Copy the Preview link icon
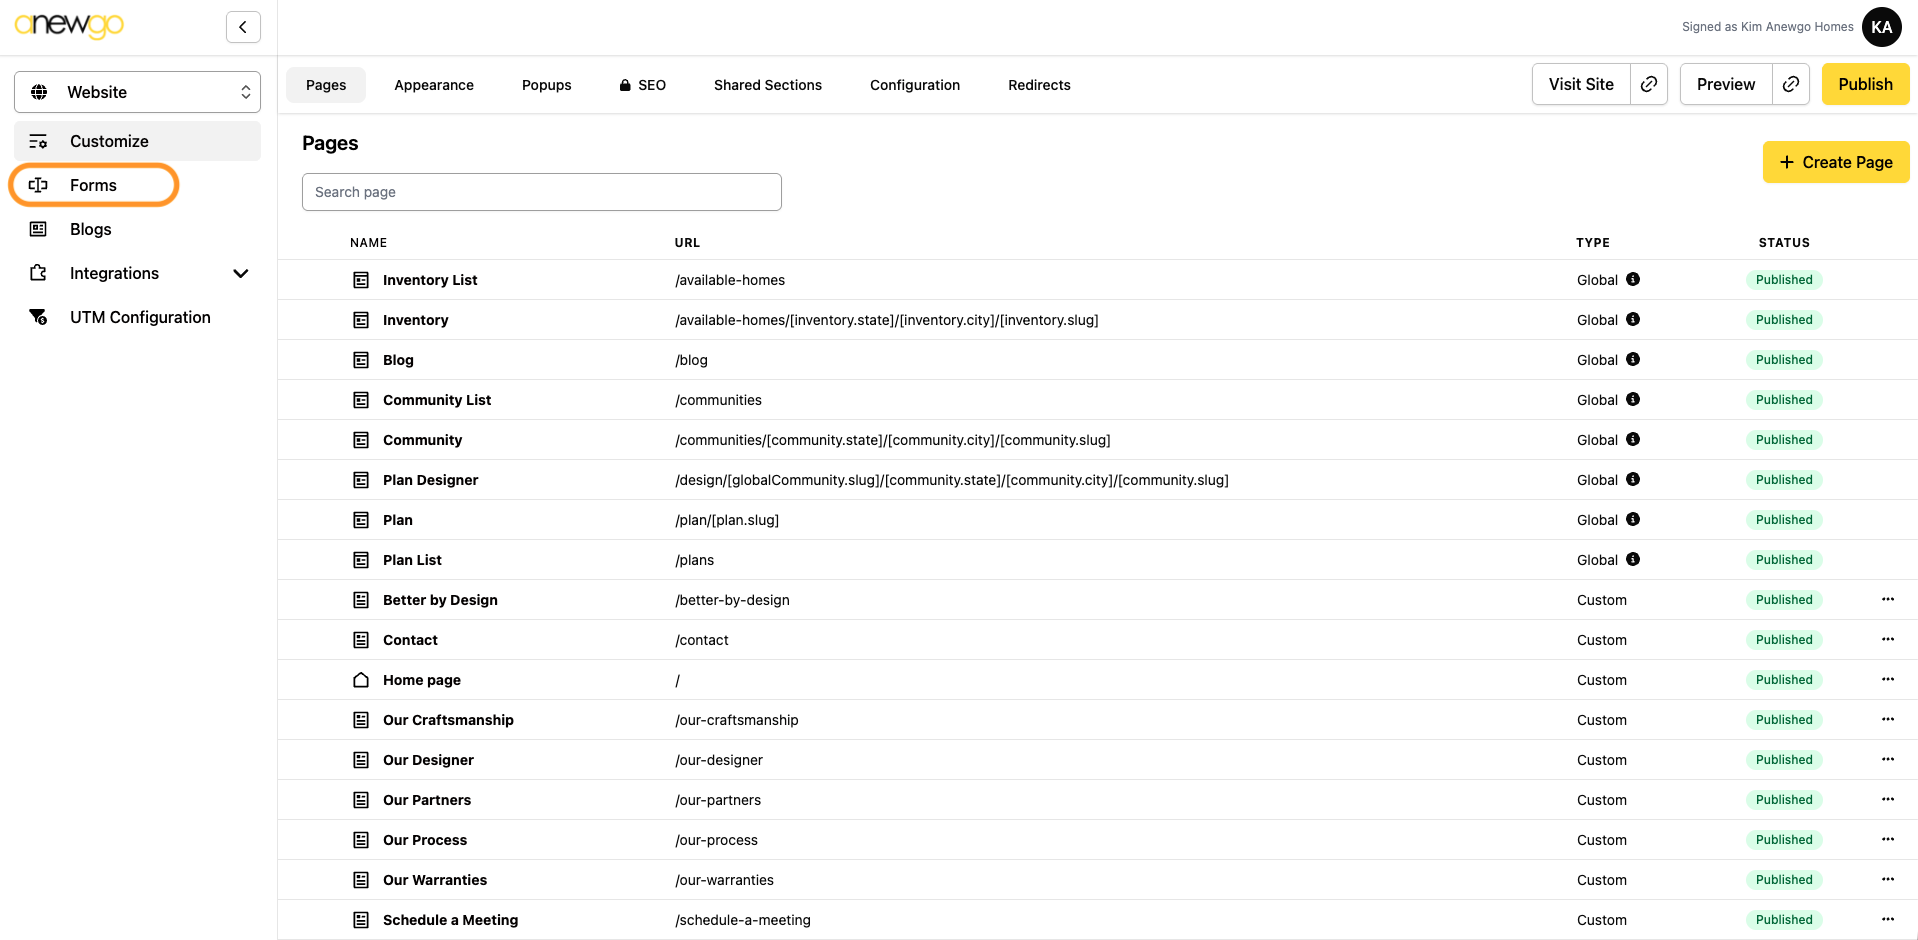Screen dimensions: 1918x940 [1791, 84]
